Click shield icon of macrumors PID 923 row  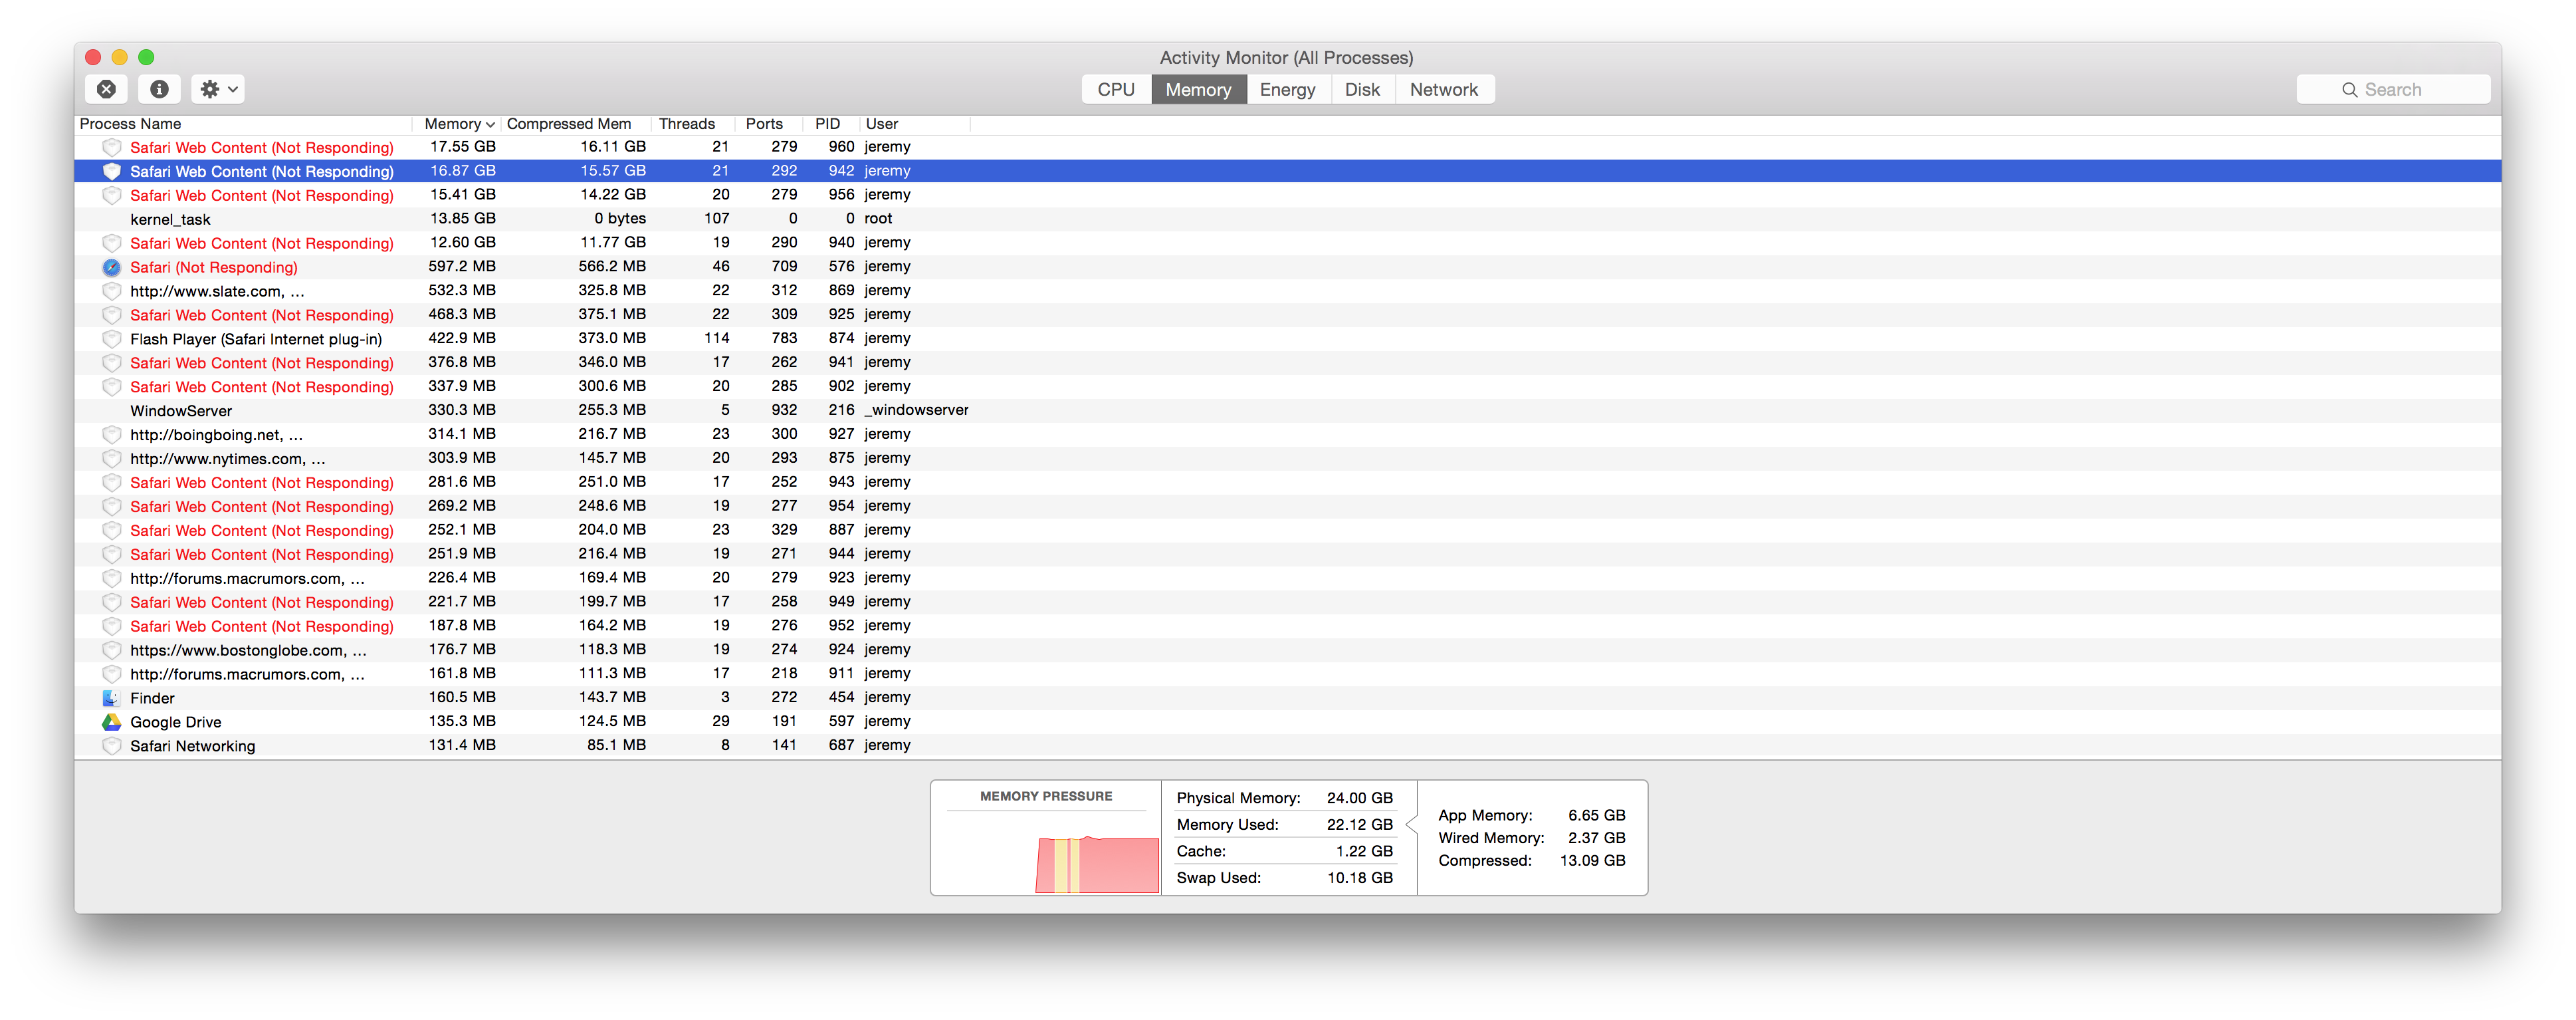(x=111, y=578)
